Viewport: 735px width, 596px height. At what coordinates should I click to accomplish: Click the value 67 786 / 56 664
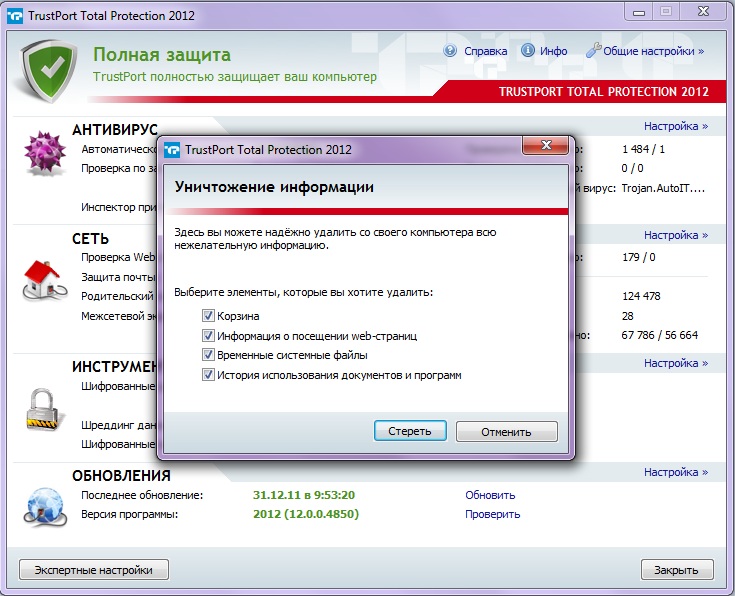[660, 335]
